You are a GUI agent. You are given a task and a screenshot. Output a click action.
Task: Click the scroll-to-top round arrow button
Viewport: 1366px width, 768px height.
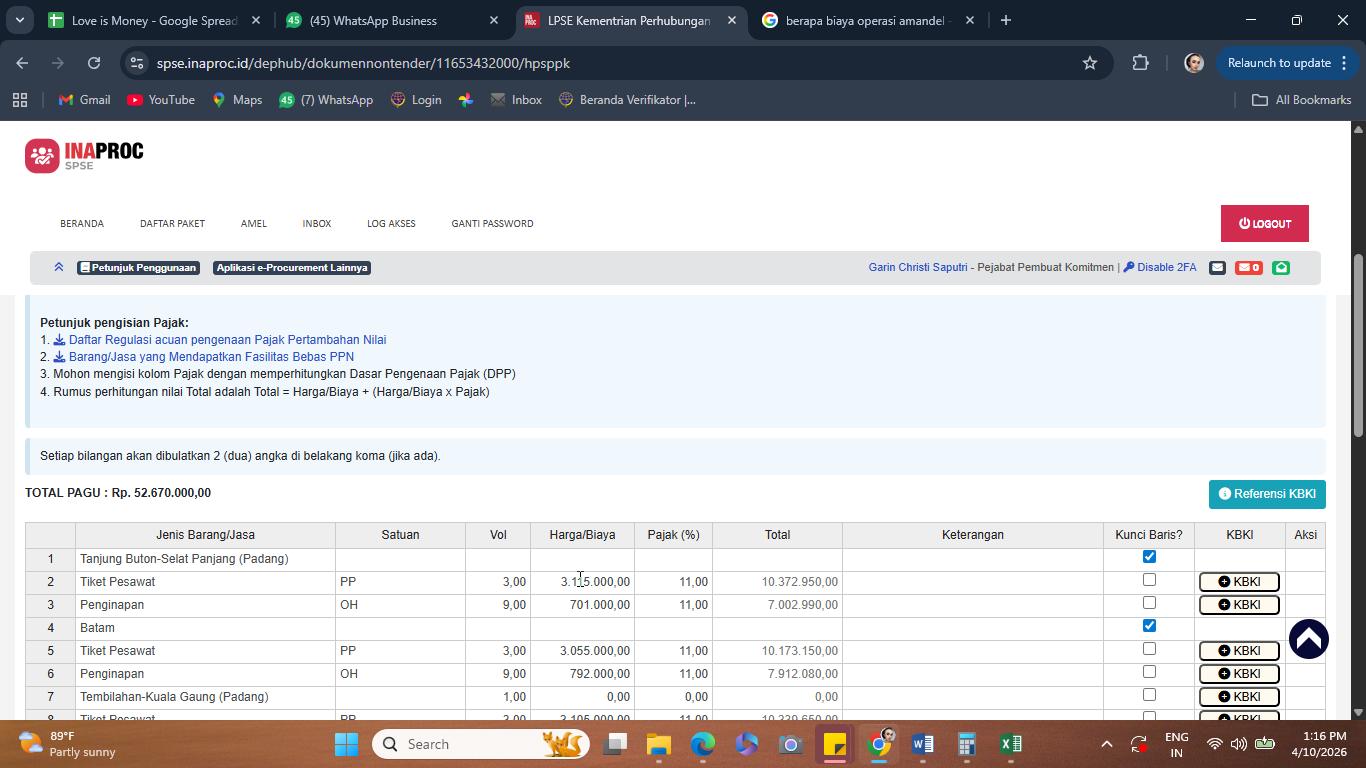[1308, 639]
